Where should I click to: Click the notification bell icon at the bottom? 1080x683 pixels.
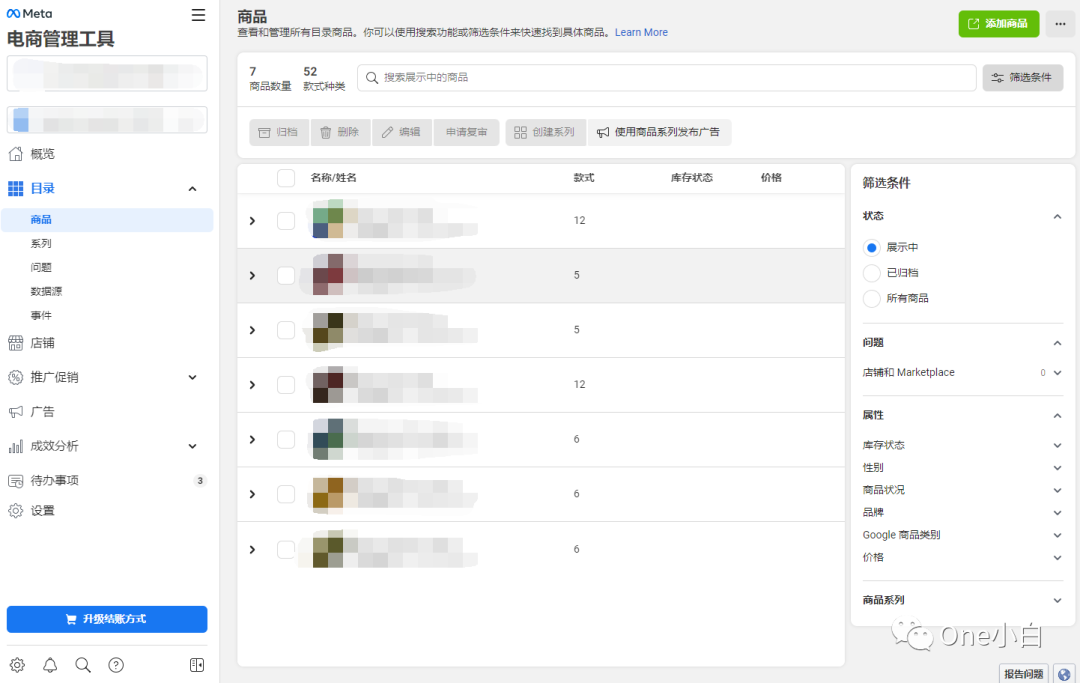point(50,664)
